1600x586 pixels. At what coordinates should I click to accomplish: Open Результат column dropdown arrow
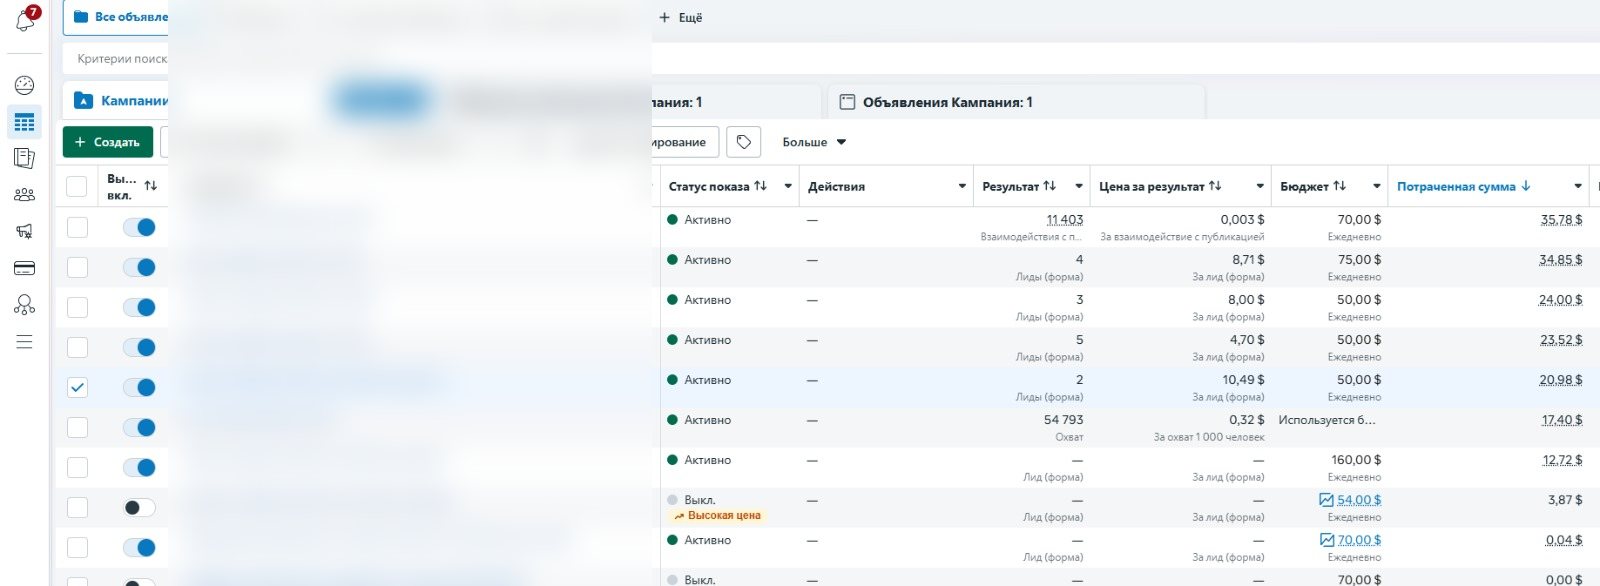click(x=1079, y=186)
